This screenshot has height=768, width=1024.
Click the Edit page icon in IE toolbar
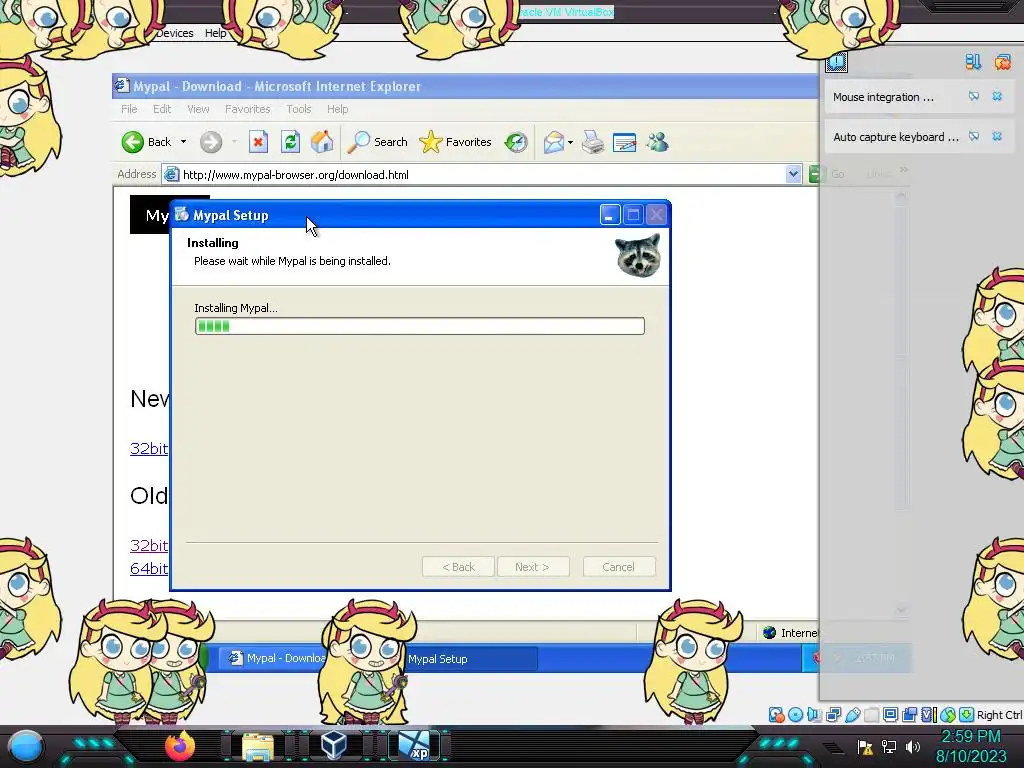[x=624, y=142]
